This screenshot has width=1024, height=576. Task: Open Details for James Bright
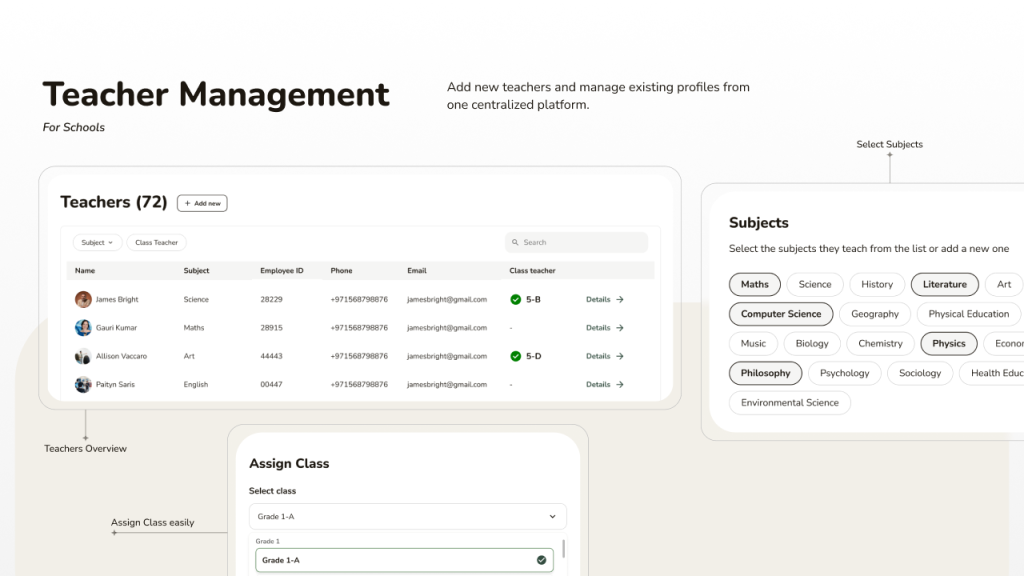(605, 299)
